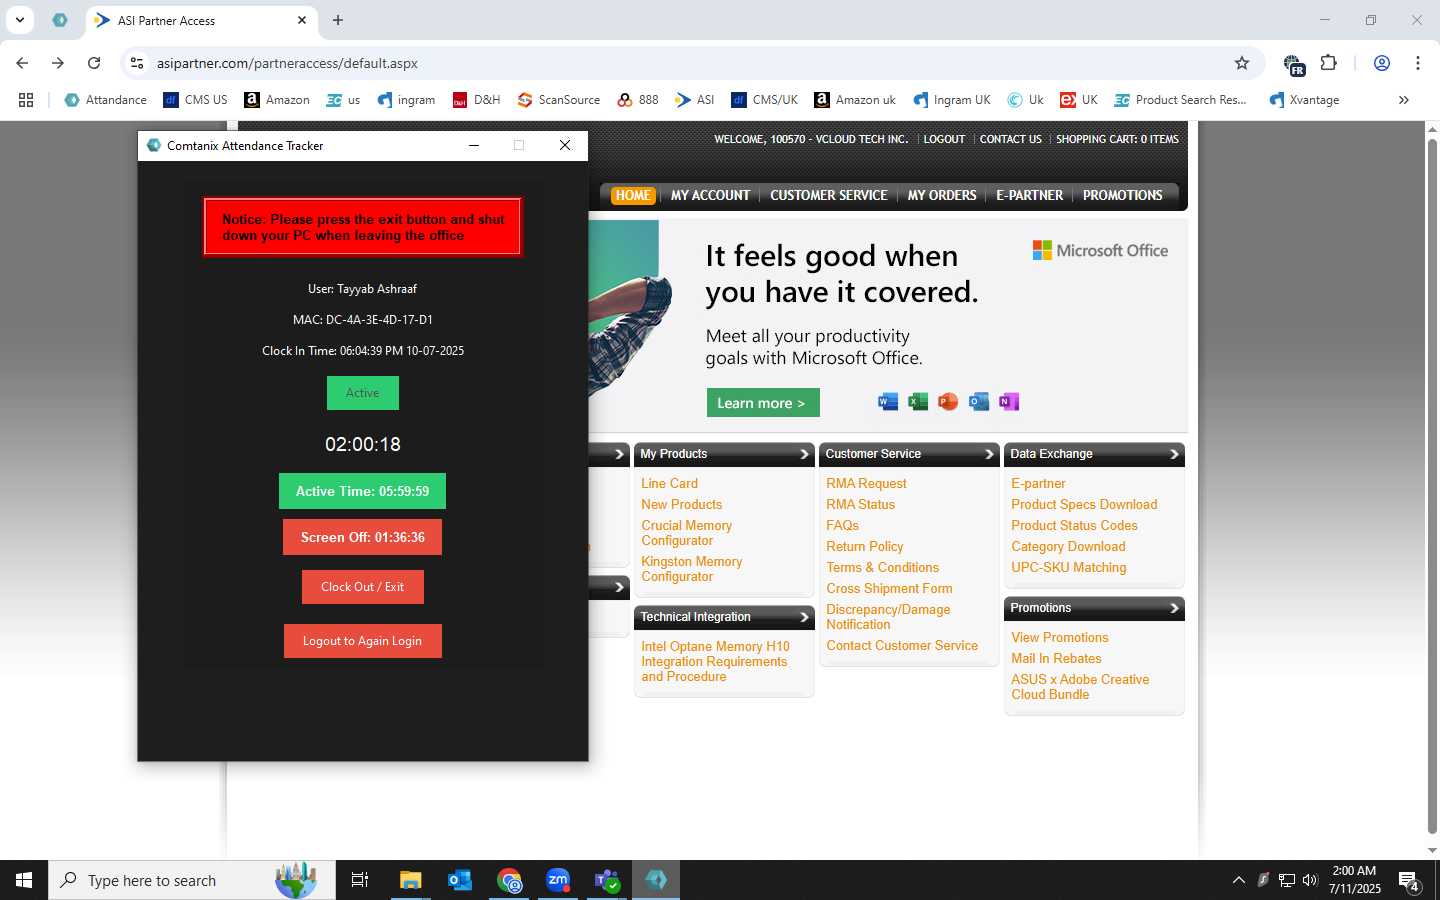The height and width of the screenshot is (900, 1440).
Task: Show hidden system tray icons
Action: coord(1238,880)
